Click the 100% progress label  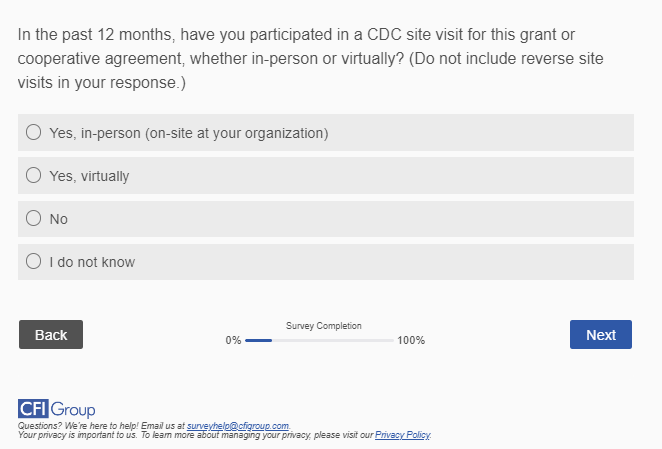411,341
